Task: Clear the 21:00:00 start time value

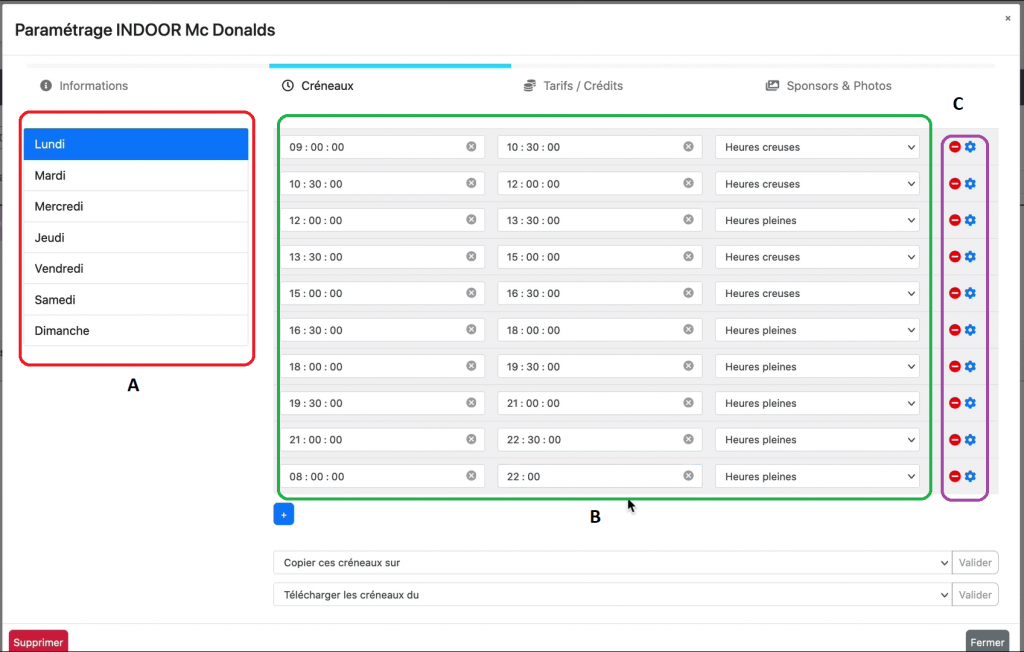Action: 471,439
